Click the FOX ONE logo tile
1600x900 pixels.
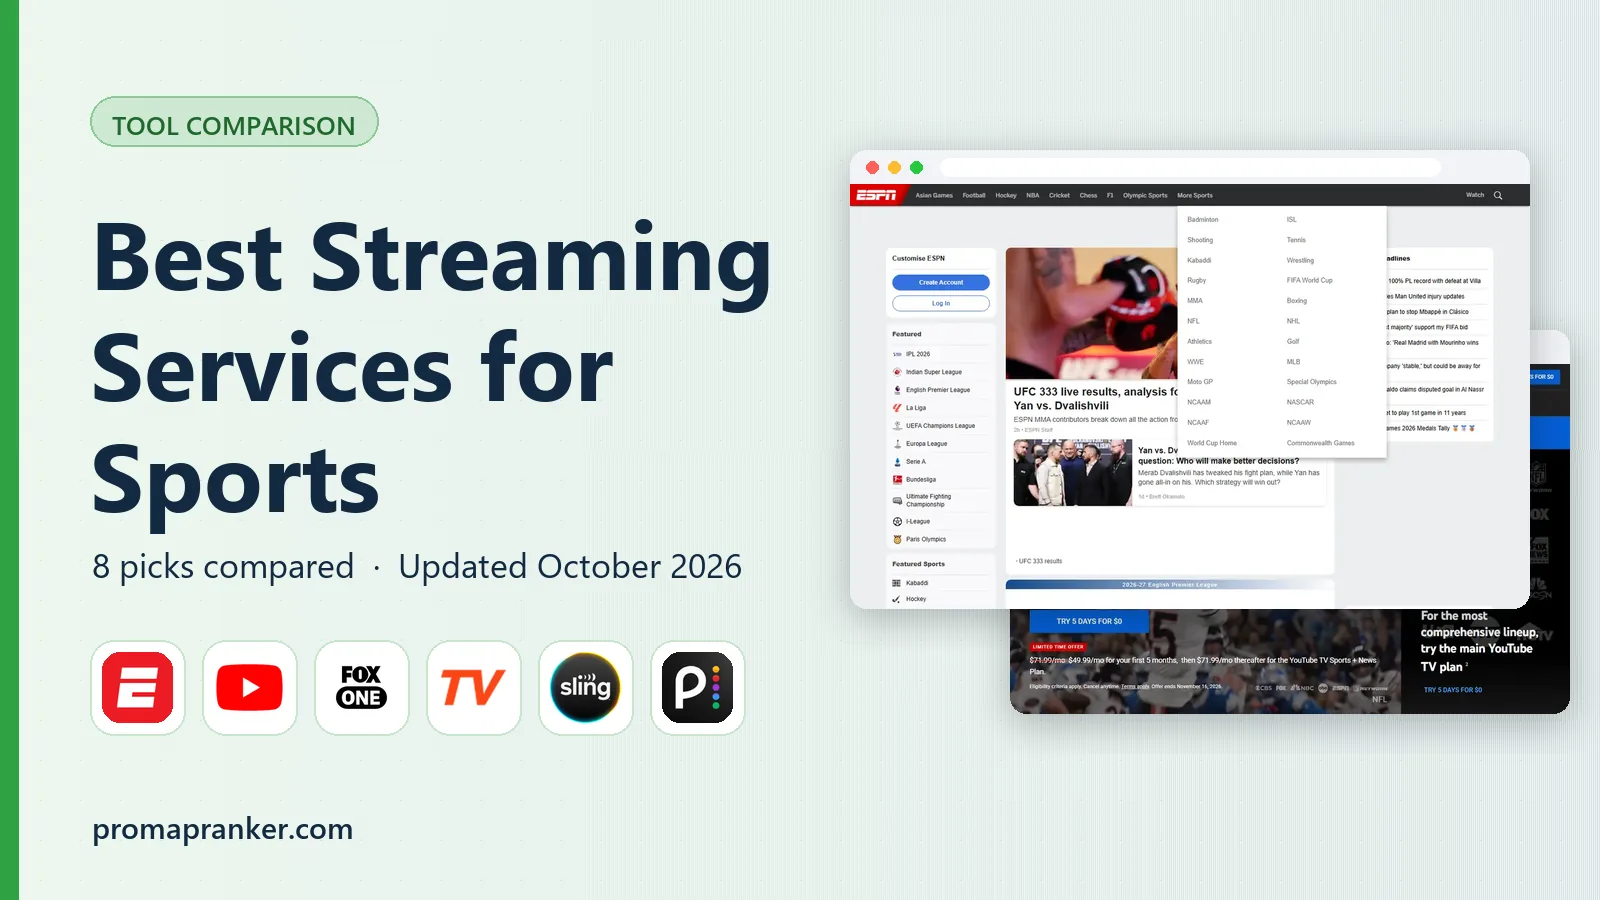coord(362,688)
